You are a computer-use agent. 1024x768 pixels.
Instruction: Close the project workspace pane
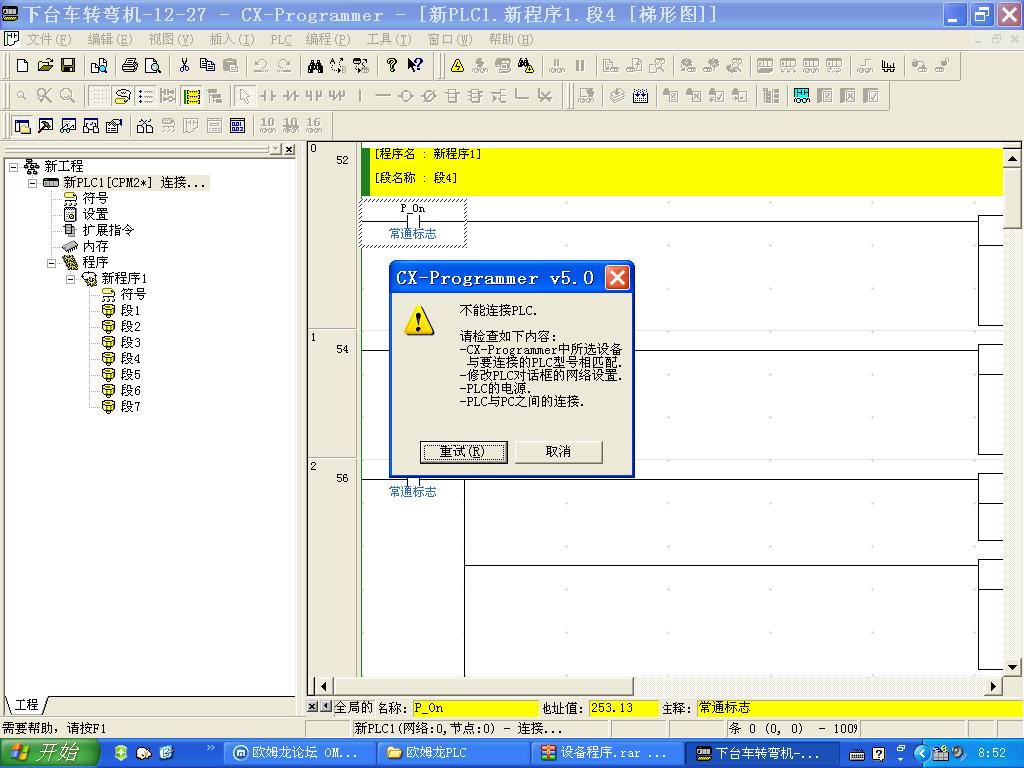pos(289,149)
